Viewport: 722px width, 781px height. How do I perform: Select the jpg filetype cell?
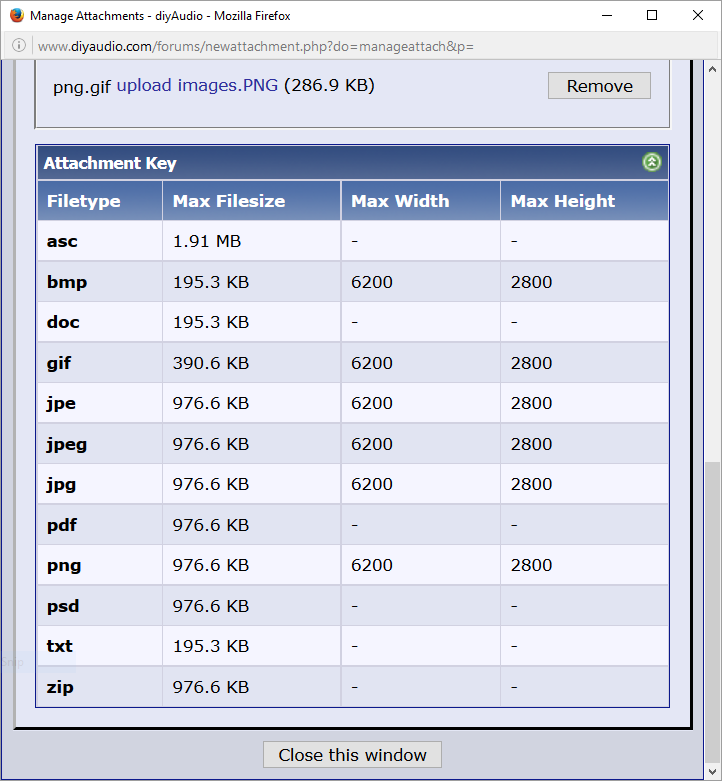(x=100, y=484)
